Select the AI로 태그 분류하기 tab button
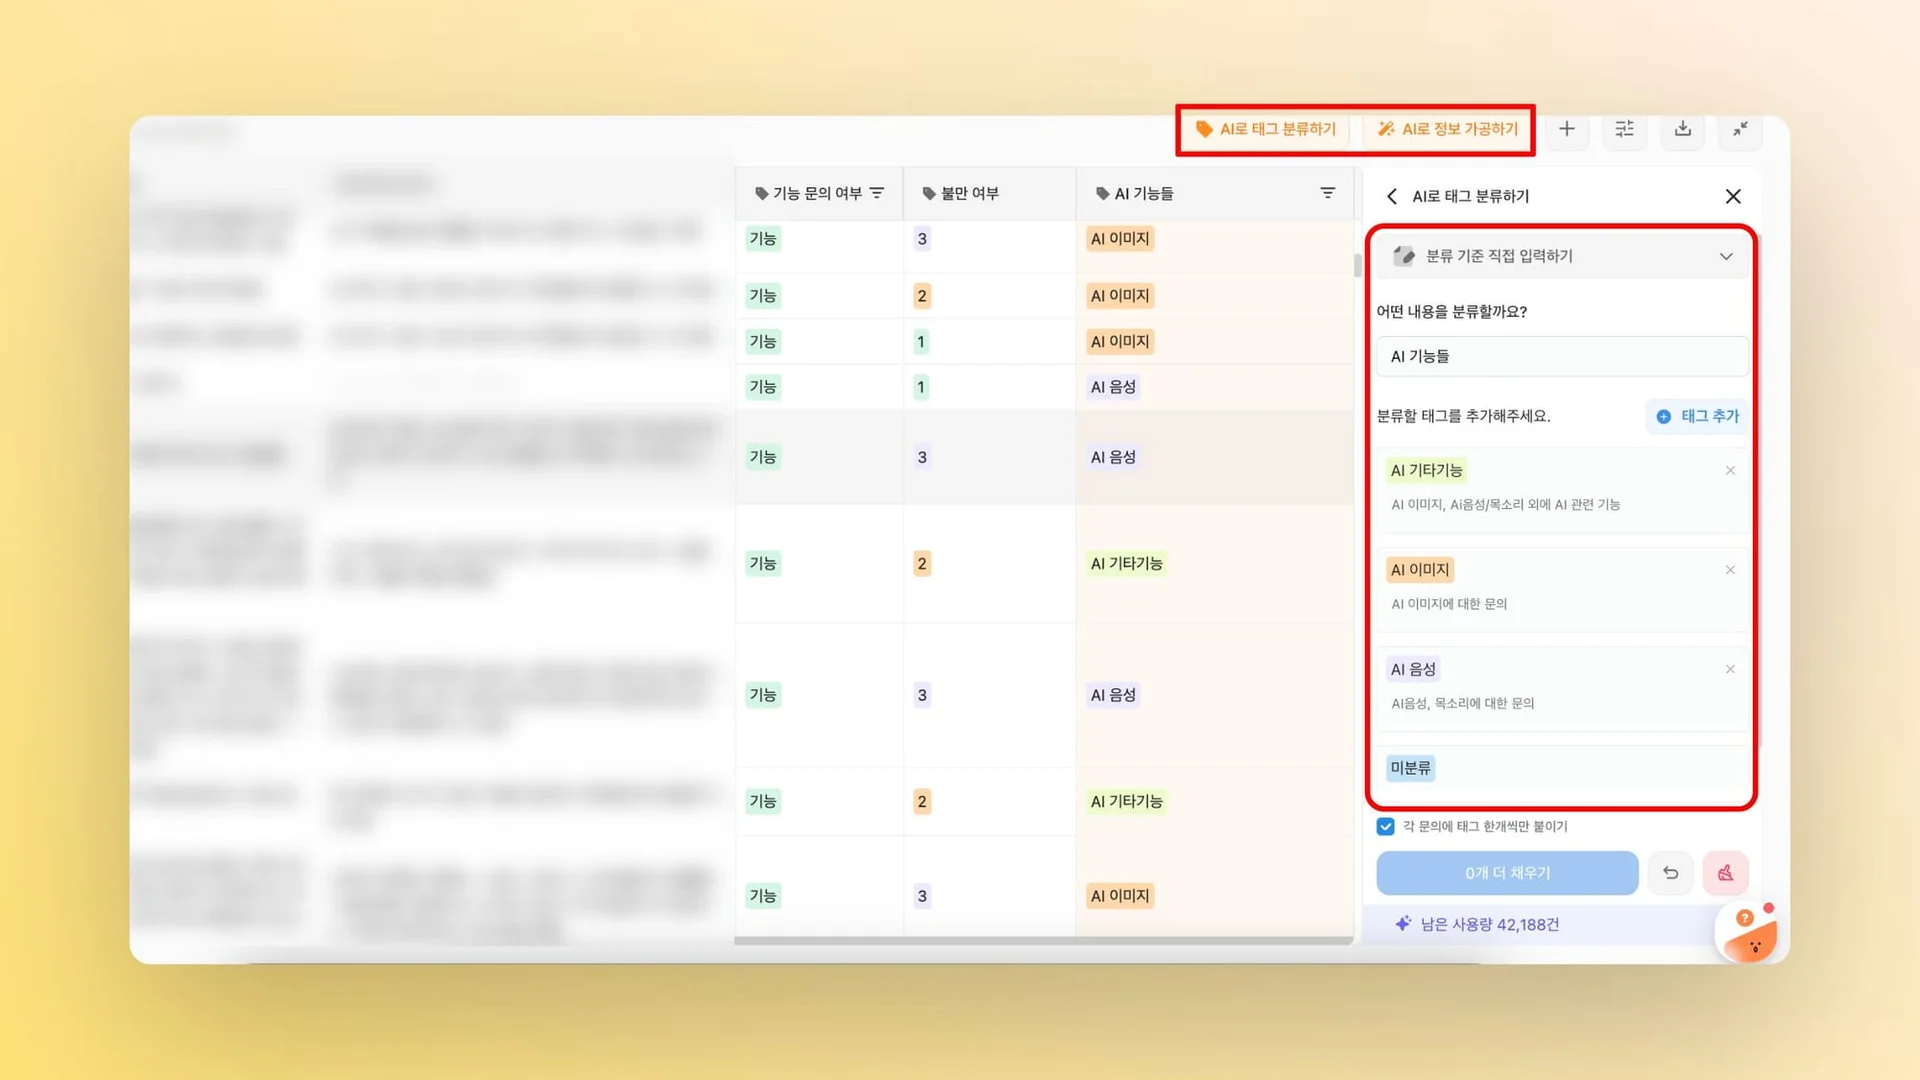 [1266, 129]
